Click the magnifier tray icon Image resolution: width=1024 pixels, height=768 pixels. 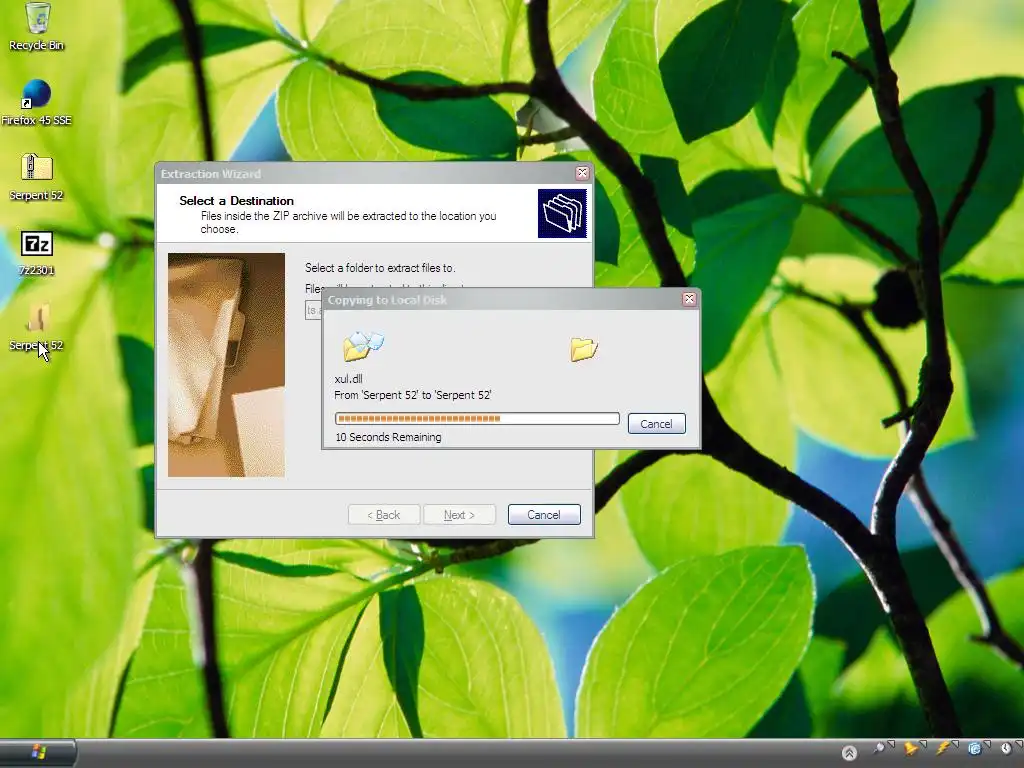click(880, 748)
